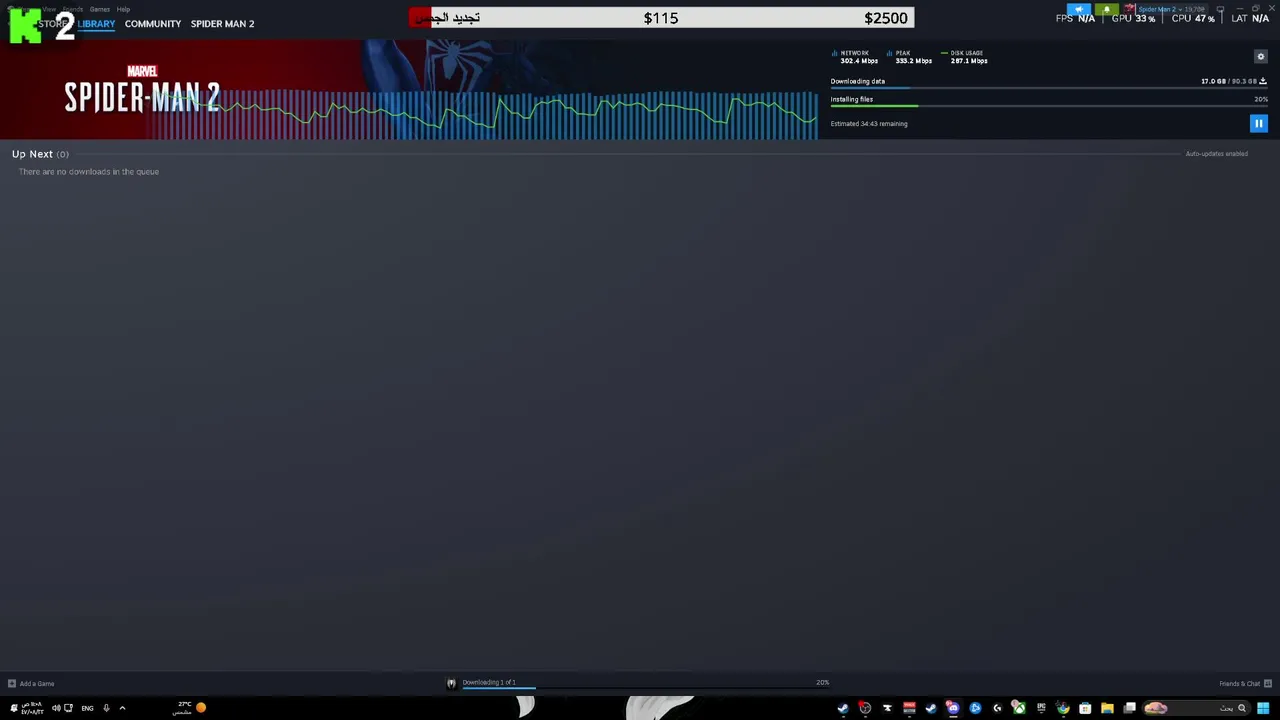Open the Help menu

coord(123,9)
